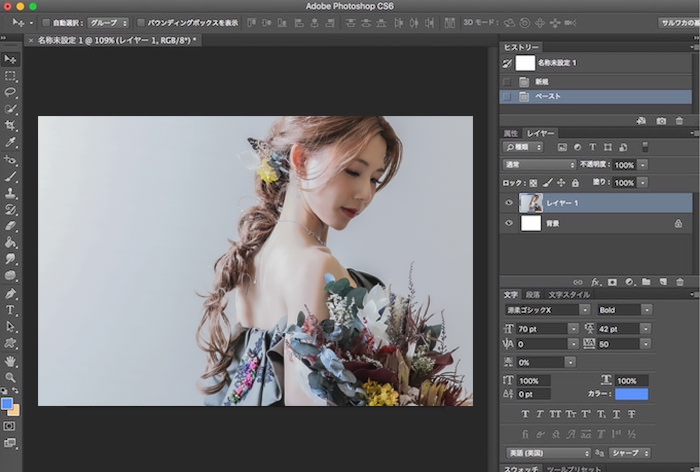The height and width of the screenshot is (472, 700).
Task: Select the Move tool
Action: click(10, 59)
